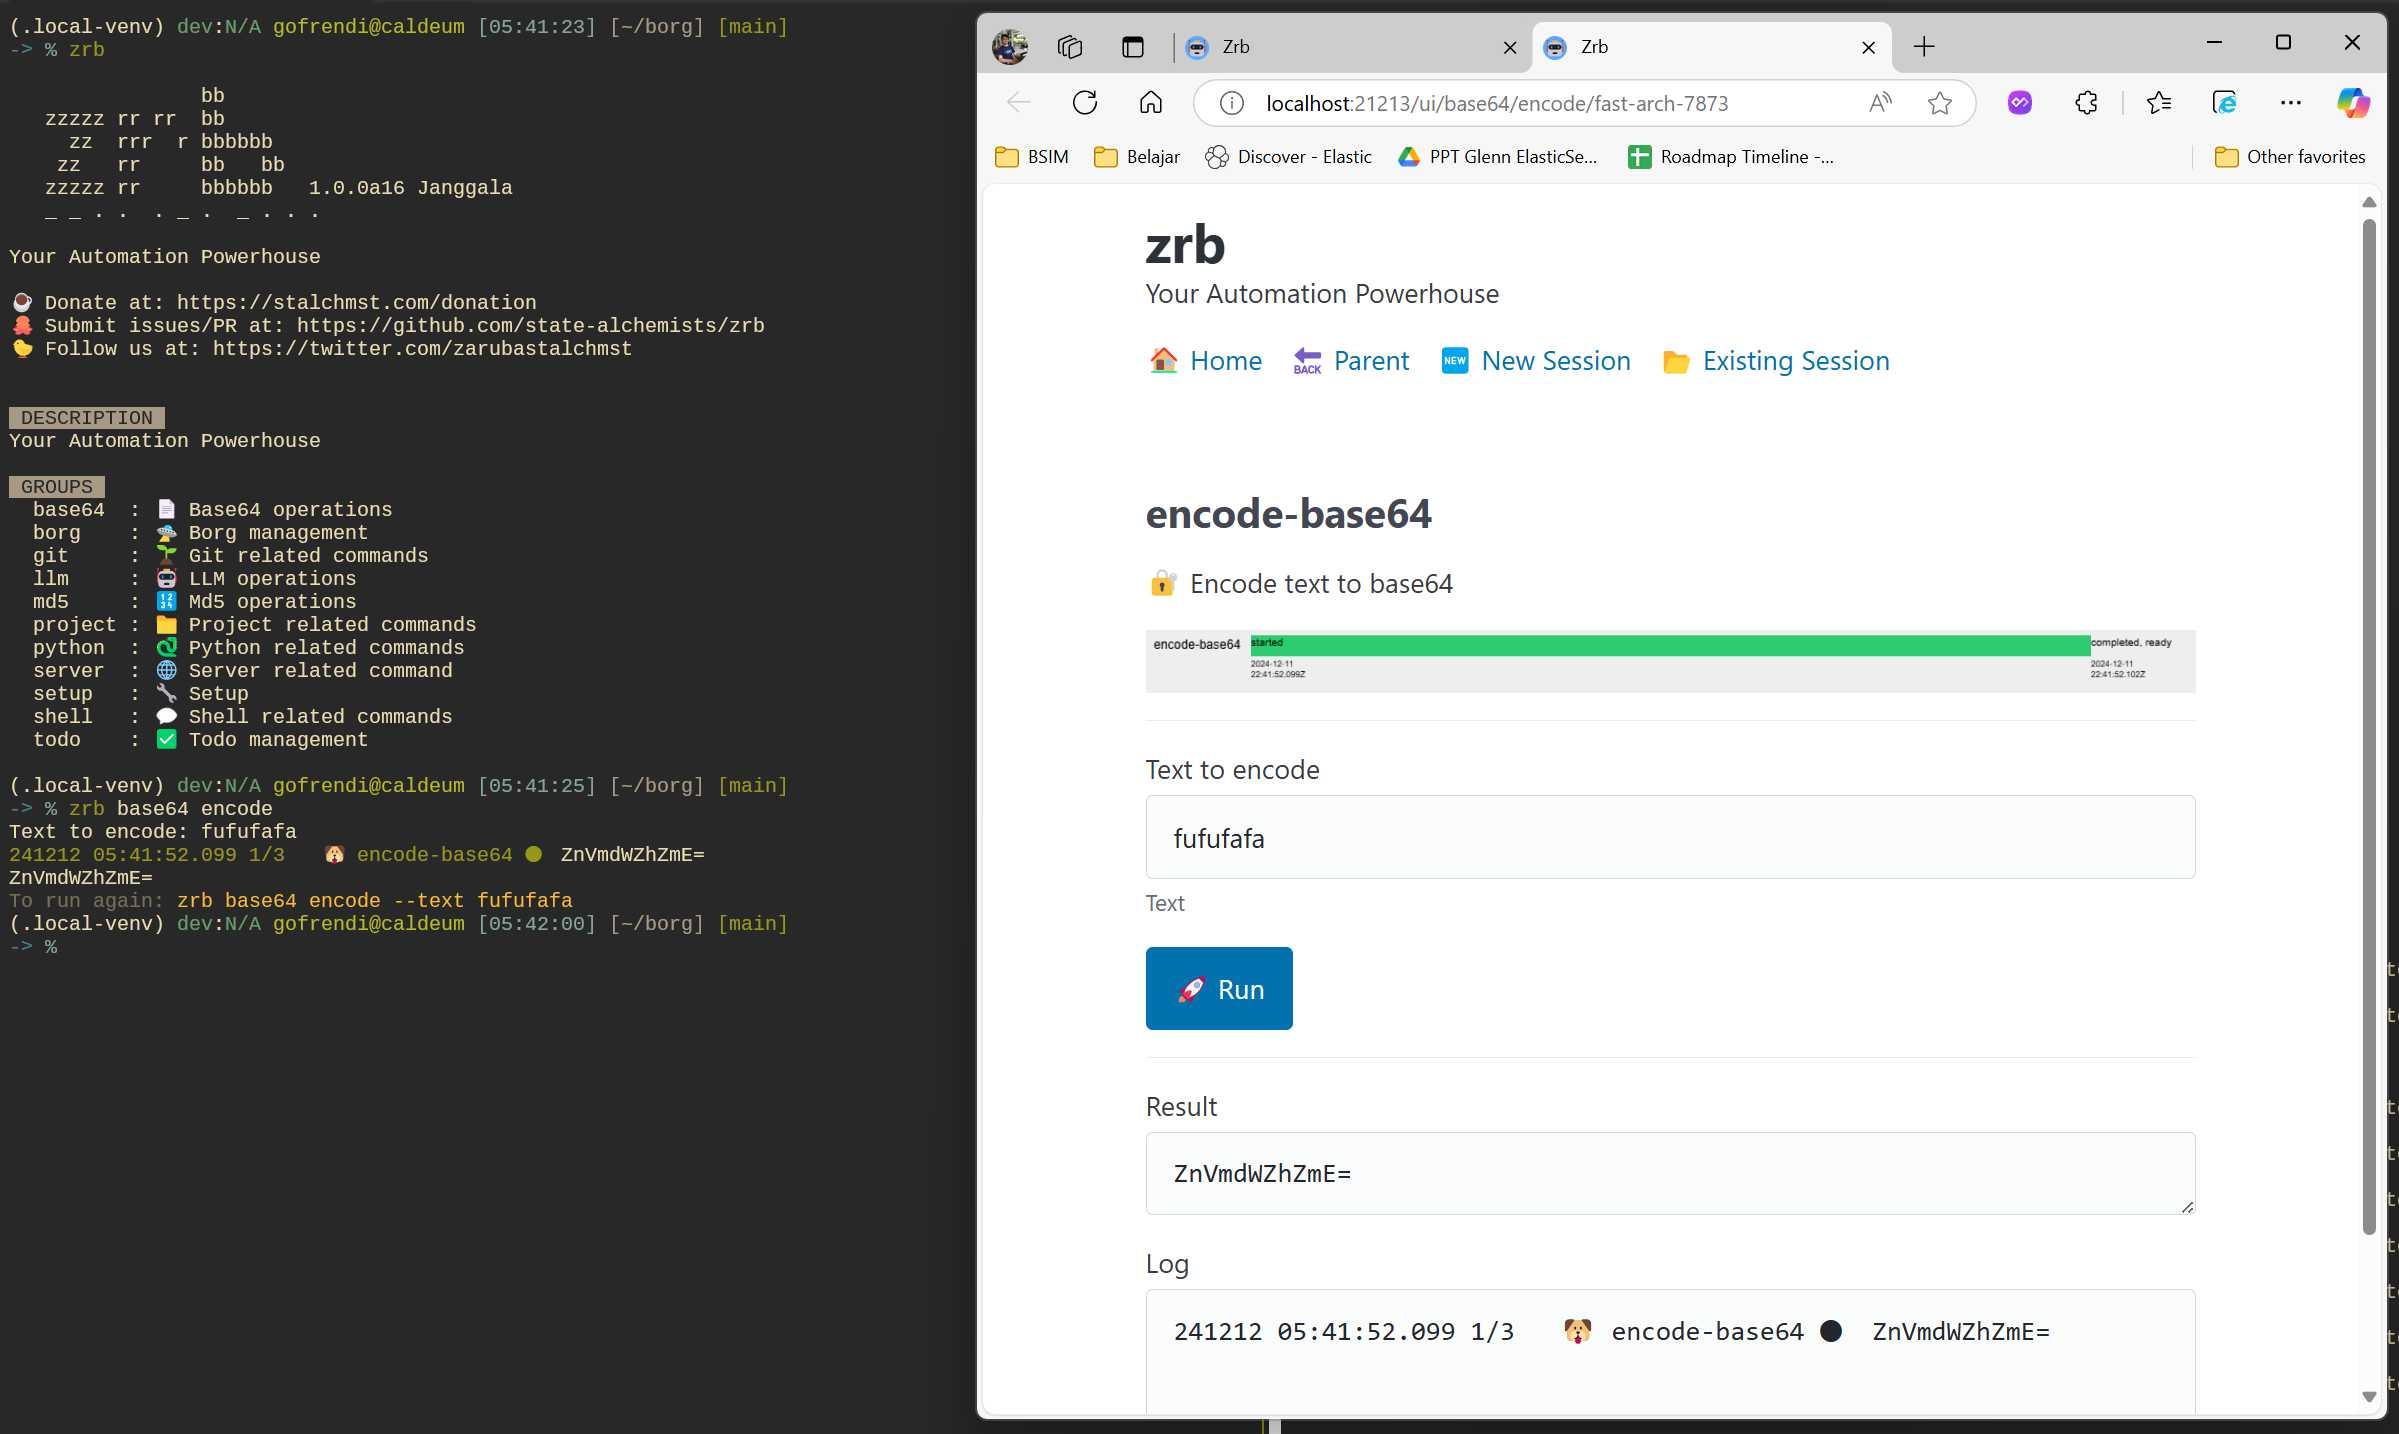
Task: Click the NEW badge icon beside New Session
Action: pyautogui.click(x=1455, y=361)
